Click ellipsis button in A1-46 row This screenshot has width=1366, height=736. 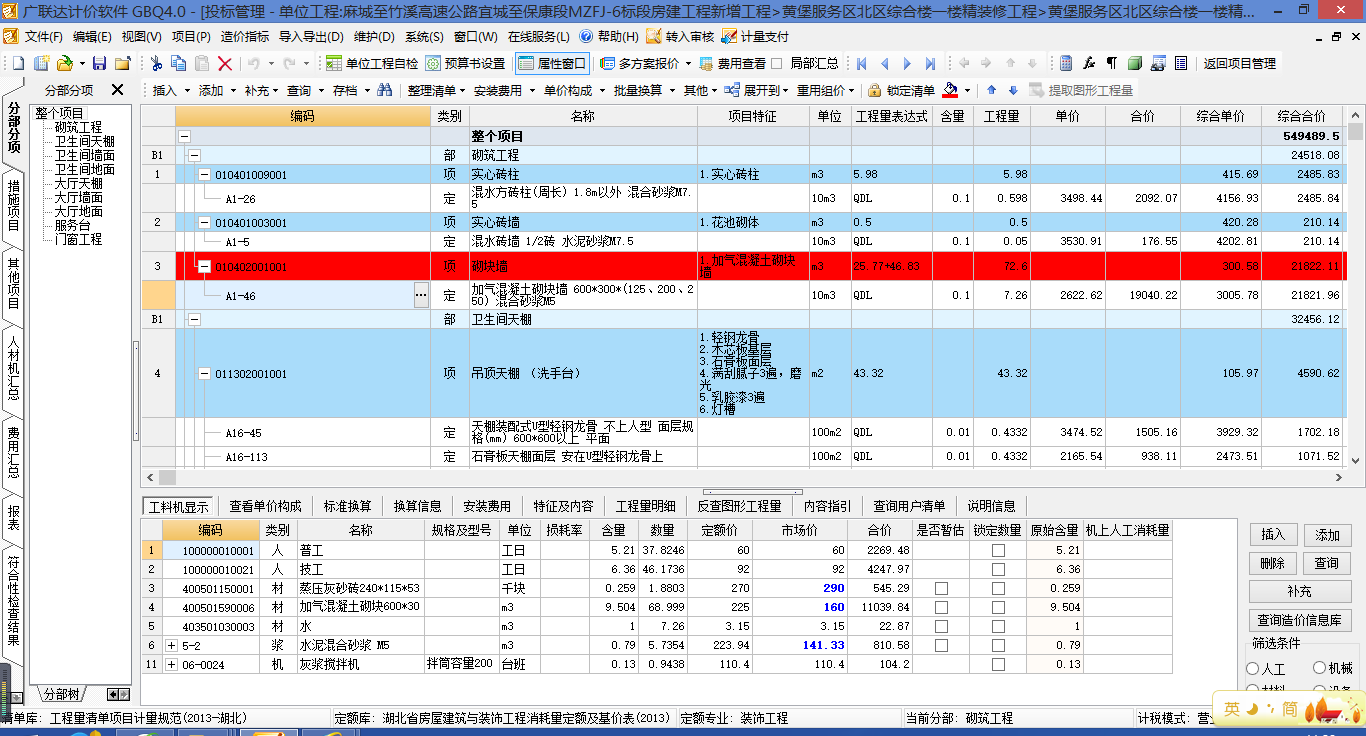(x=421, y=295)
